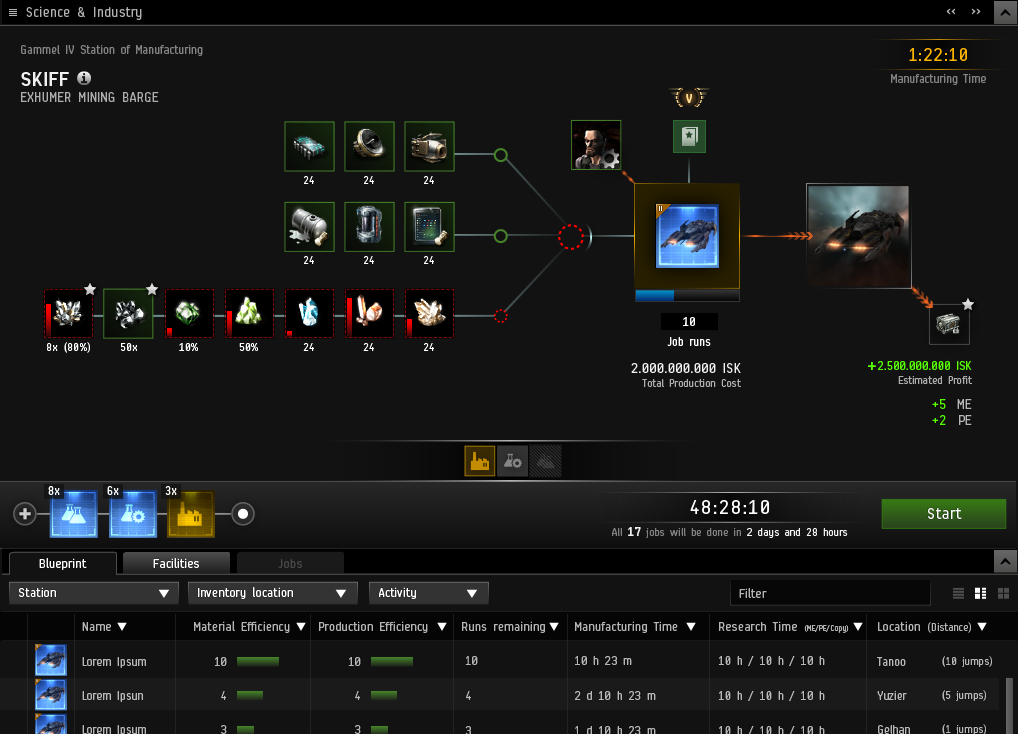
Task: Sort by Name column
Action: coord(104,627)
